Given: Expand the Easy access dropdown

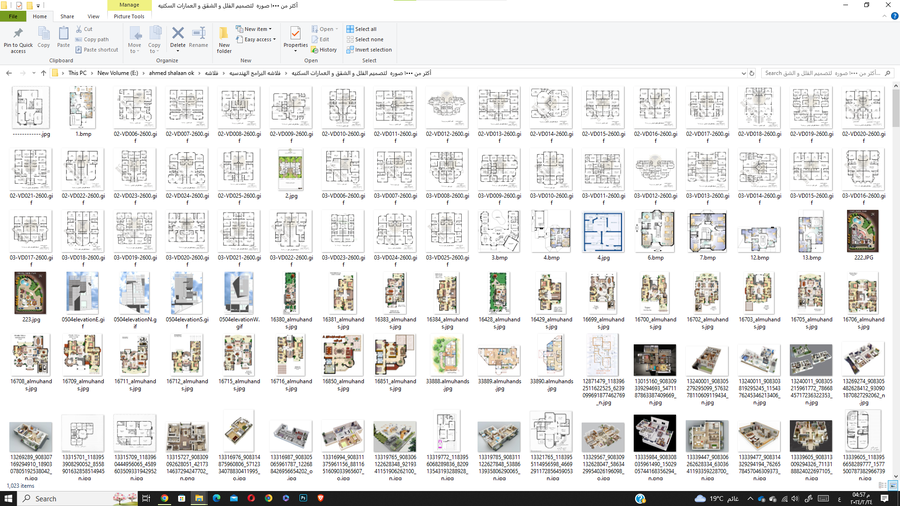Looking at the screenshot, I should 258,39.
